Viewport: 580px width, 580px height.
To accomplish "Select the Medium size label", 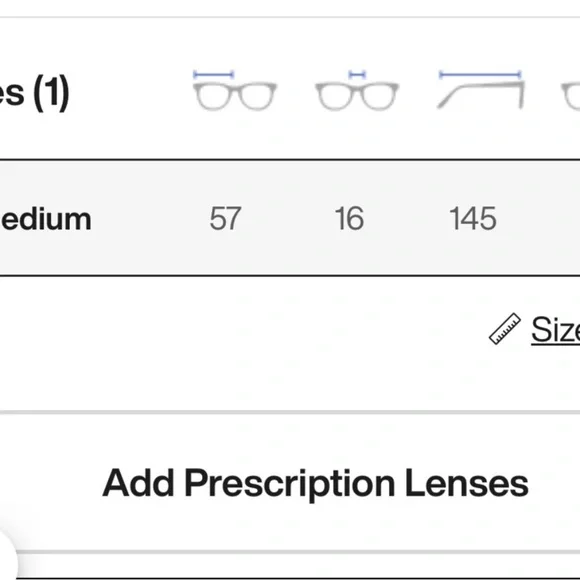I will coord(45,219).
